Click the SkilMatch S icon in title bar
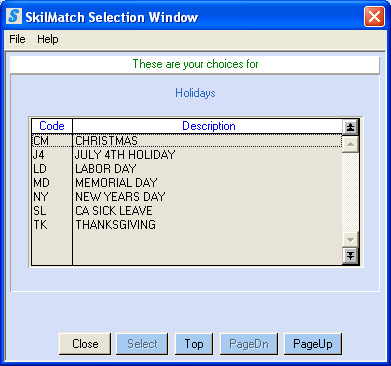 pos(14,16)
